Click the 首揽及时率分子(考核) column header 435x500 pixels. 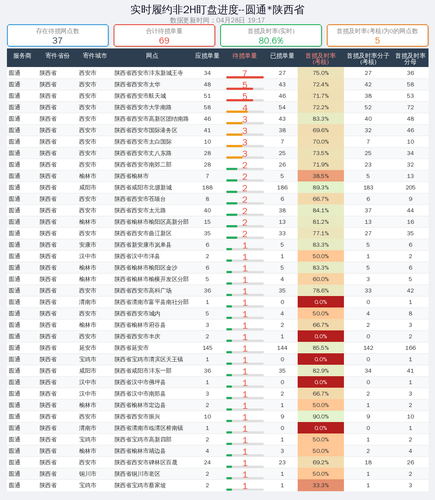[x=368, y=58]
